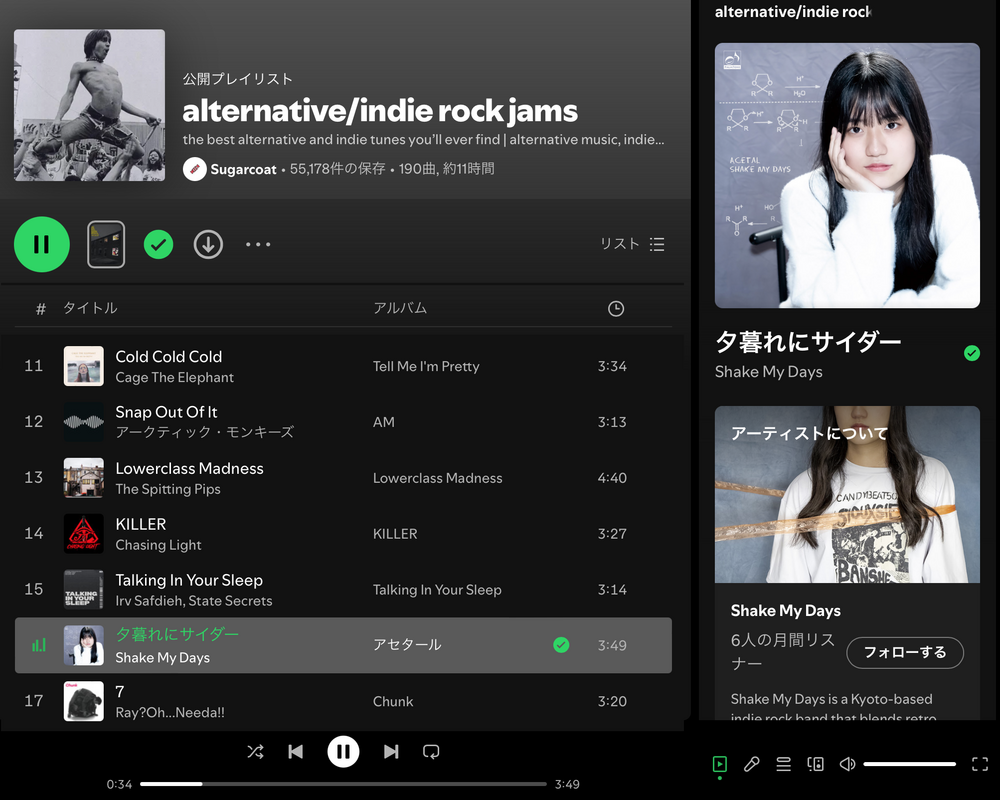
Task: Open the Shake My Days link under the side panel song title
Action: click(x=768, y=372)
